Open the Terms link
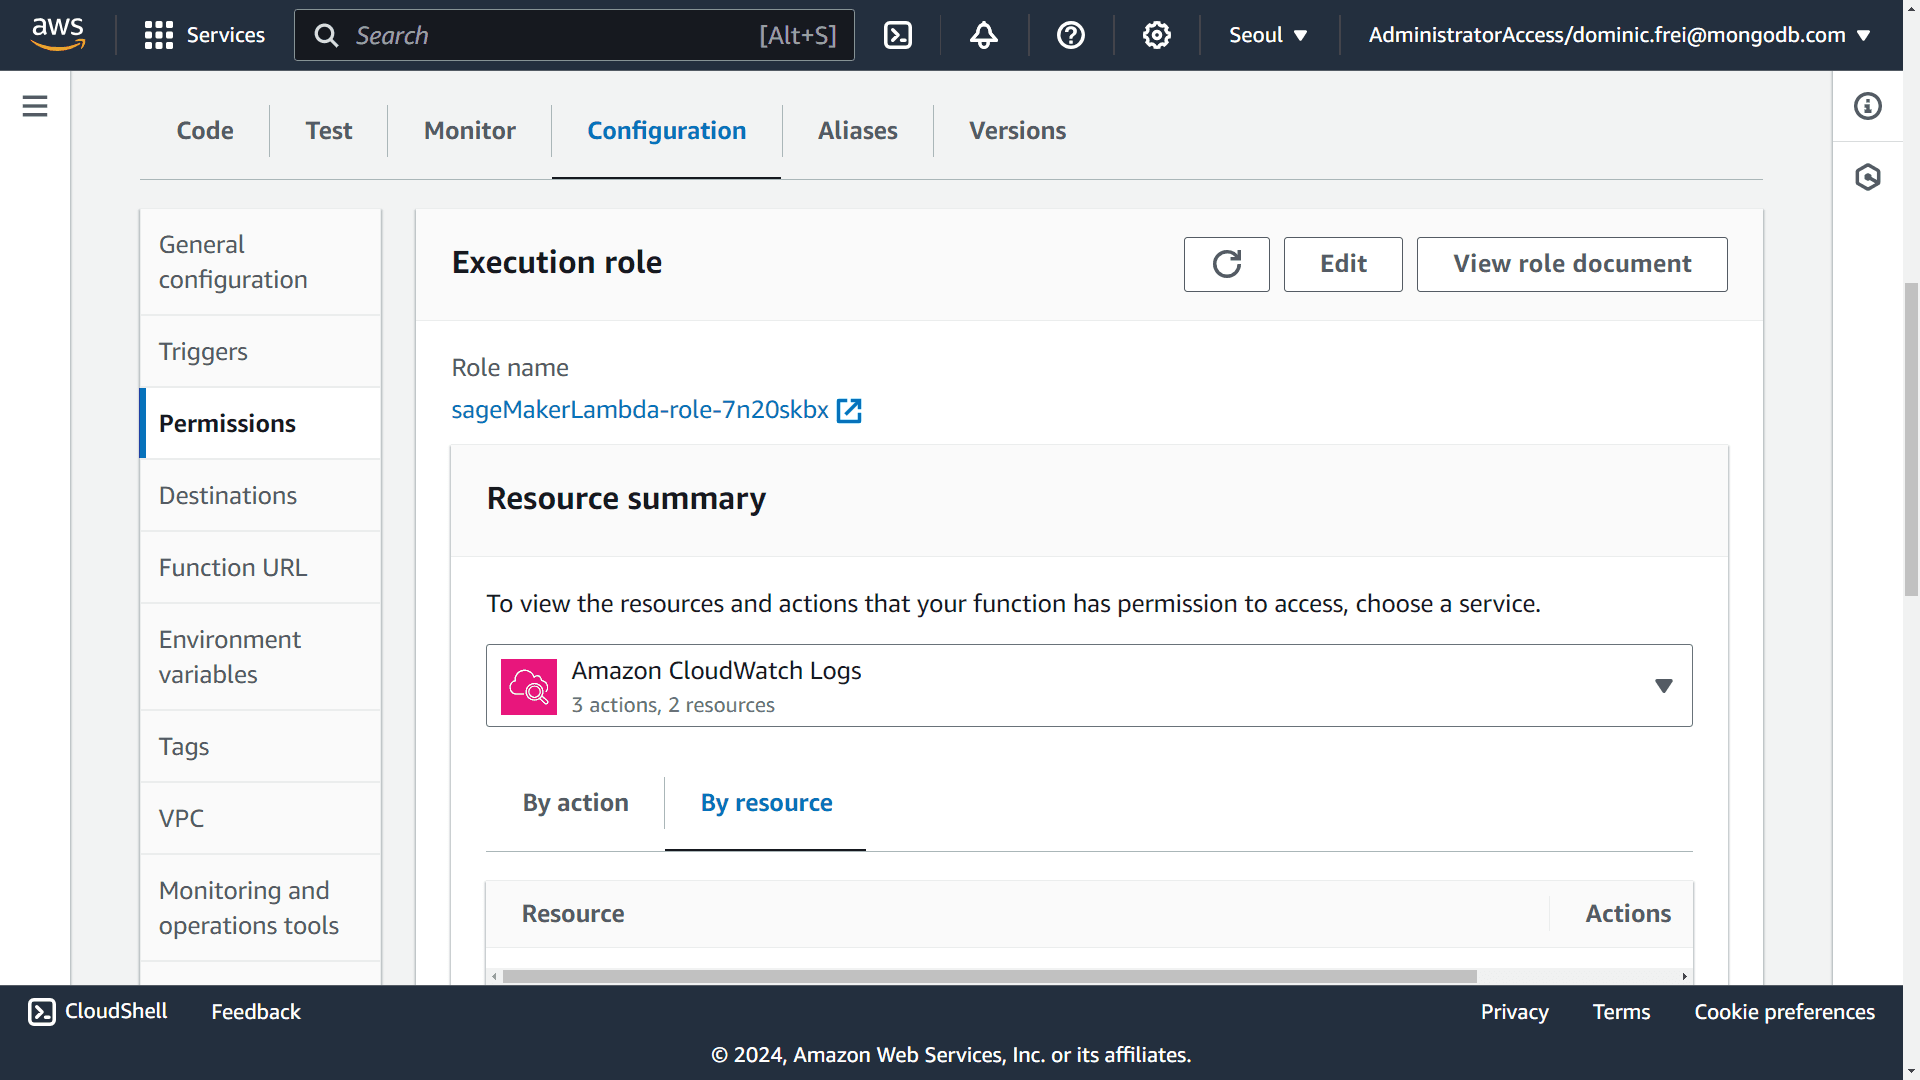The width and height of the screenshot is (1920, 1080). point(1621,1012)
